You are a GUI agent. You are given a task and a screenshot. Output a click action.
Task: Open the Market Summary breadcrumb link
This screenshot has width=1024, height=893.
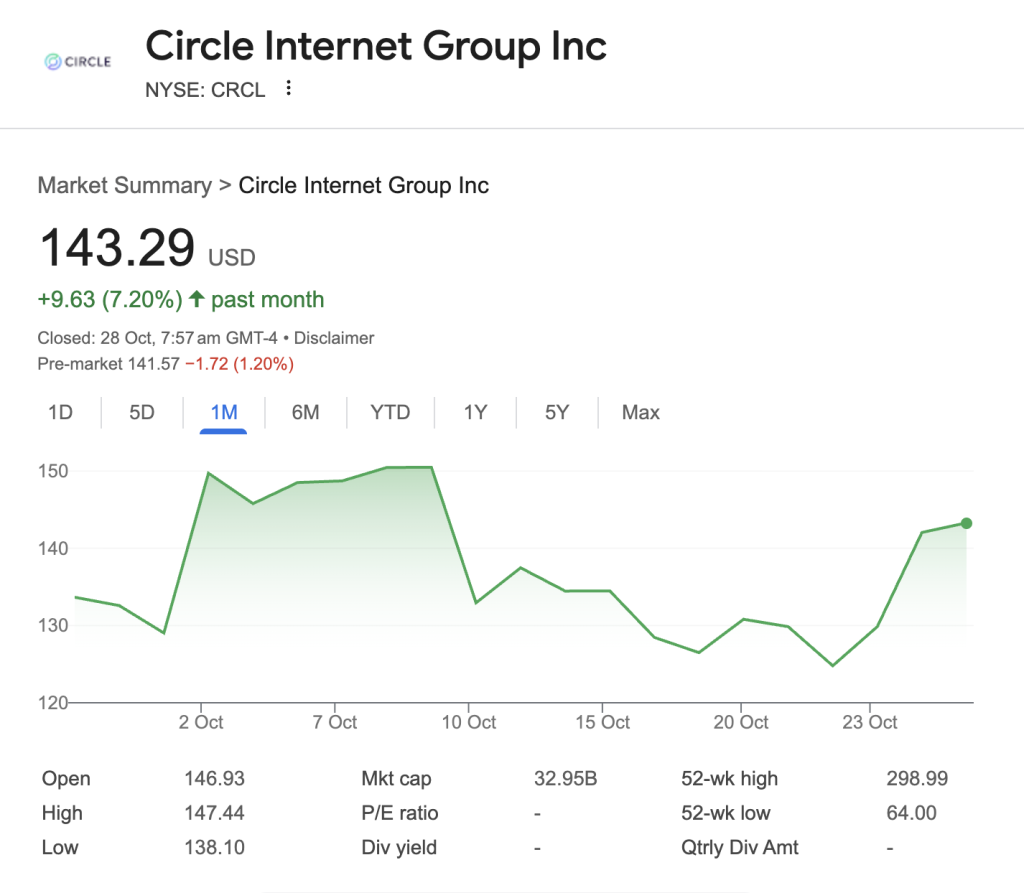click(124, 185)
